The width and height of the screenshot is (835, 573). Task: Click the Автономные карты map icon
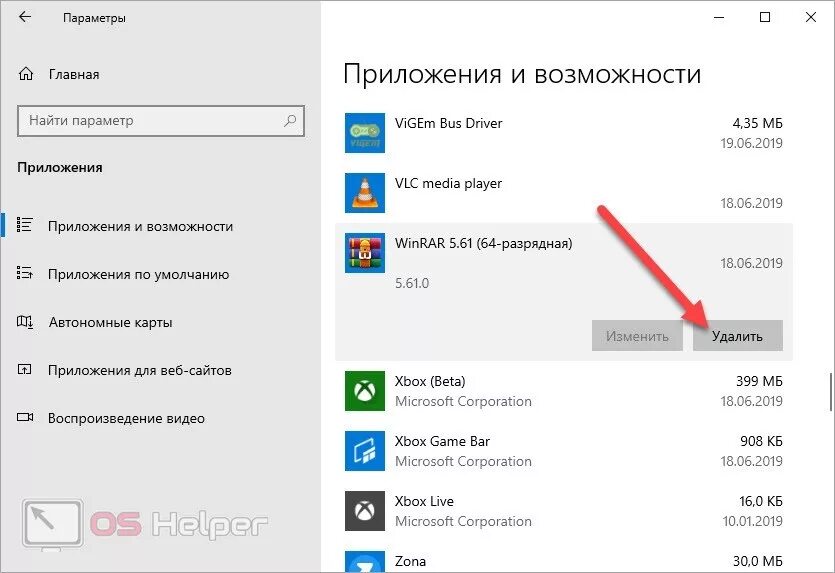point(24,322)
